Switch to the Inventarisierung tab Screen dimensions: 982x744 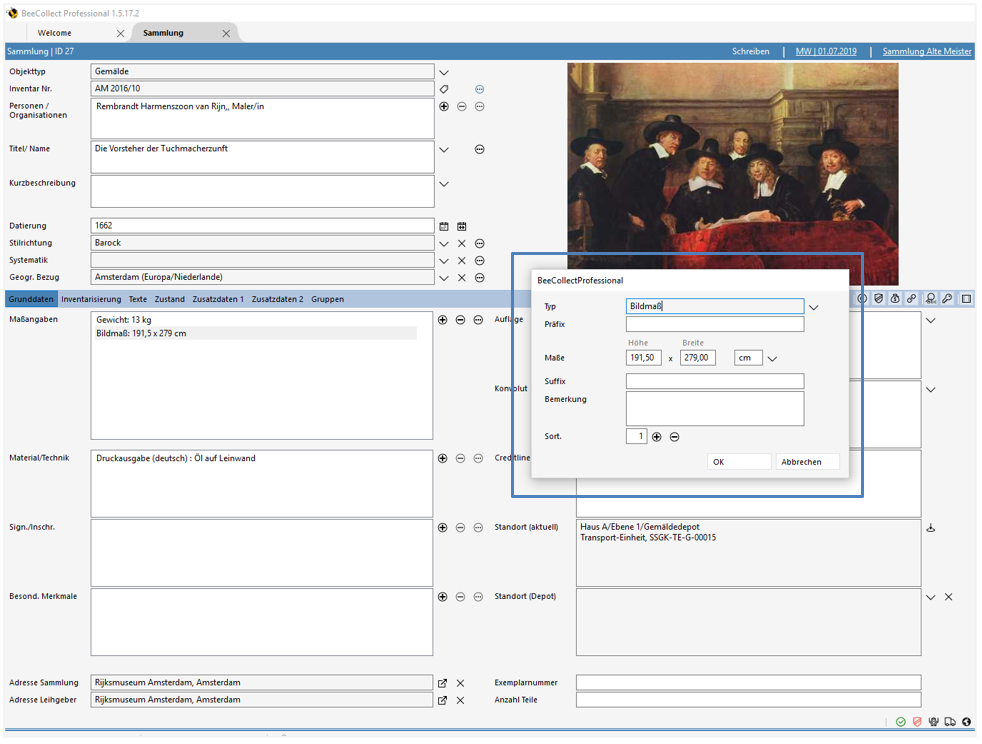[x=90, y=299]
